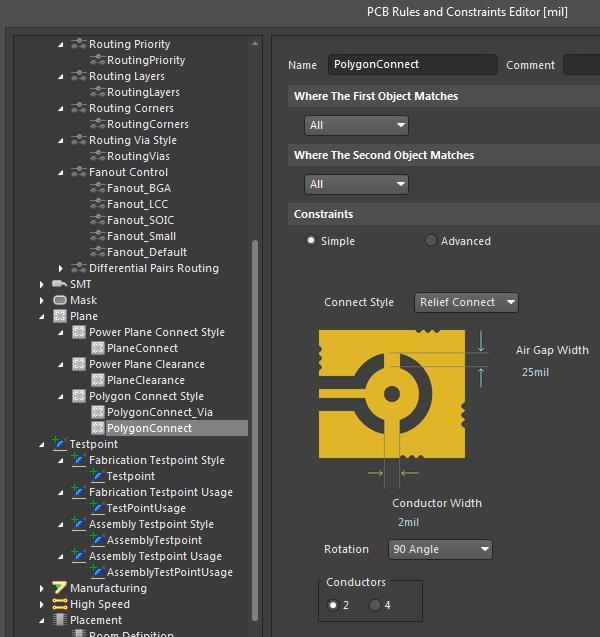Viewport: 600px width, 637px height.
Task: Expand Differential Pairs Routing node
Action: coord(60,268)
